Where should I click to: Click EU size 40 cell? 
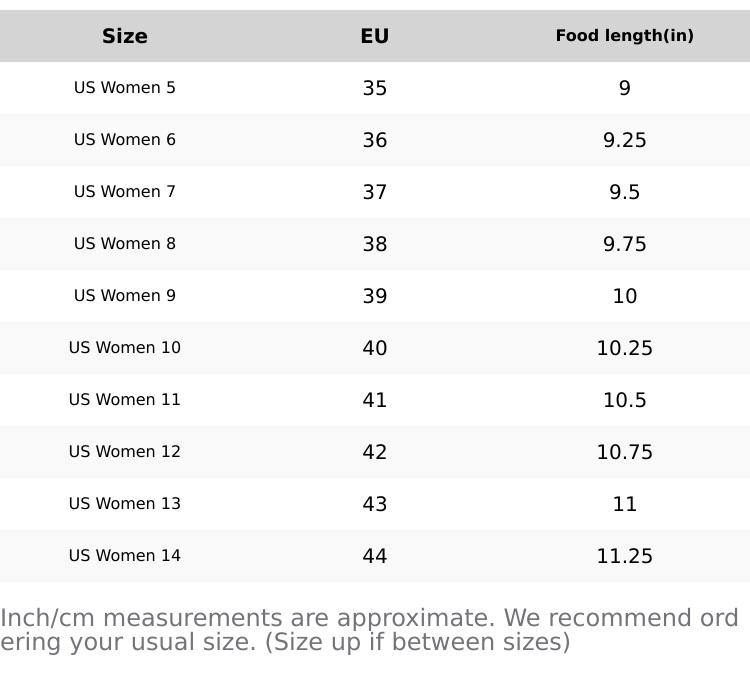[374, 348]
